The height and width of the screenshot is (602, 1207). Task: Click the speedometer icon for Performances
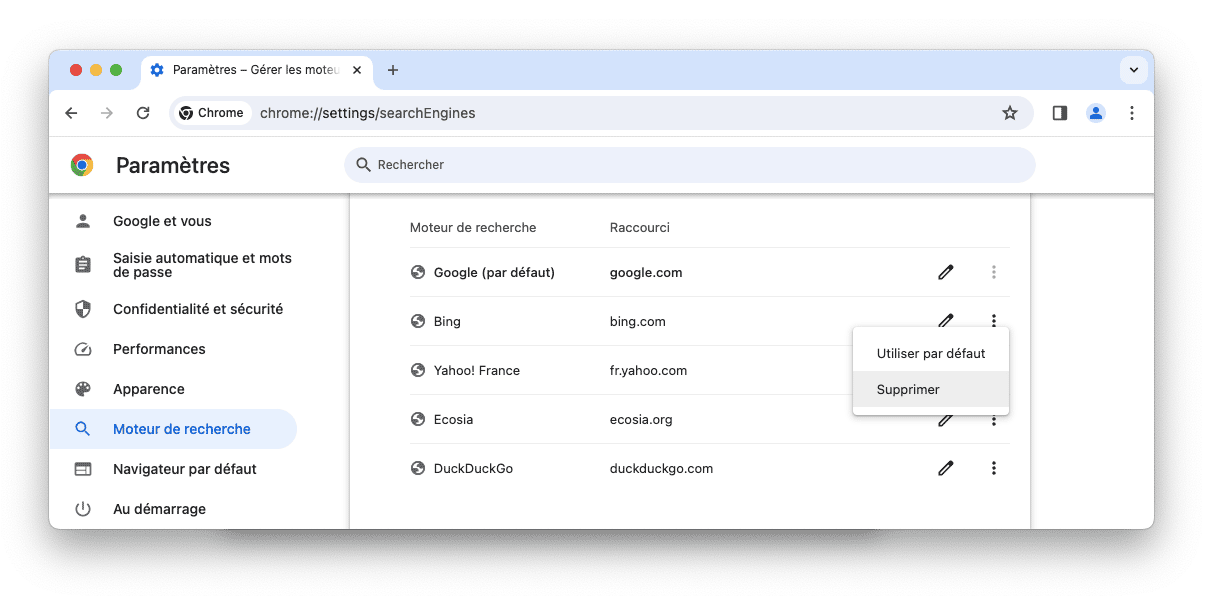point(83,349)
